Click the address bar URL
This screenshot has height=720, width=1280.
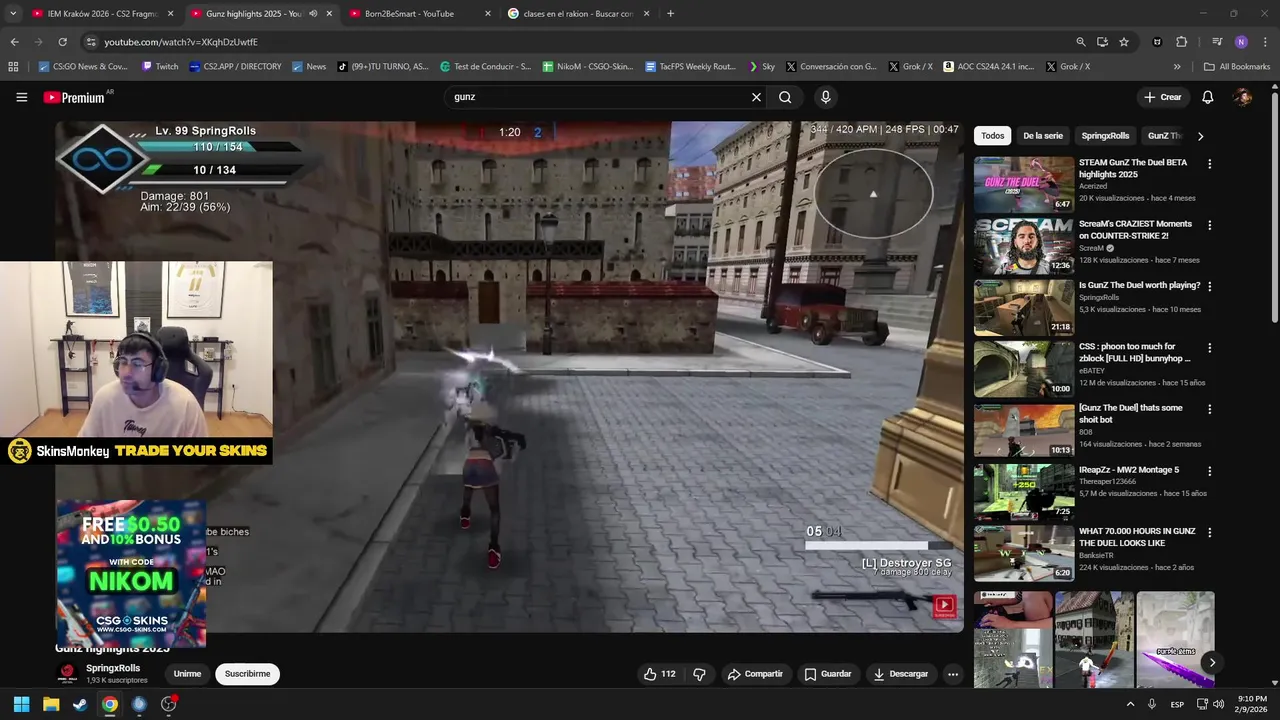point(180,42)
